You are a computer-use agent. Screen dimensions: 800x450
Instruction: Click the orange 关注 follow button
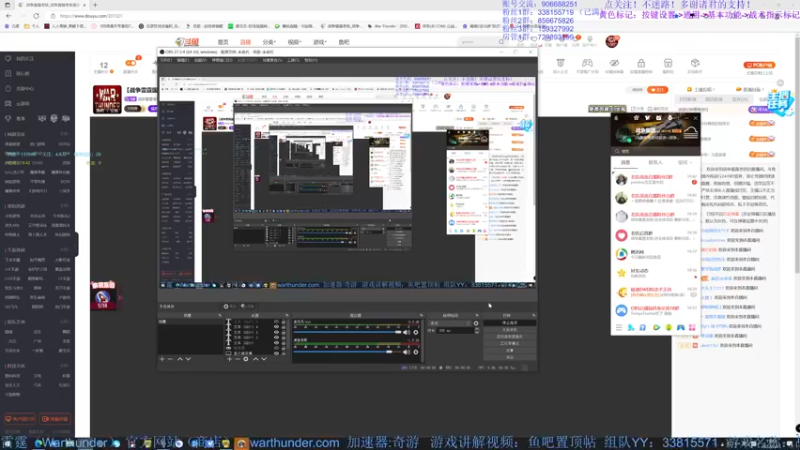point(658,90)
